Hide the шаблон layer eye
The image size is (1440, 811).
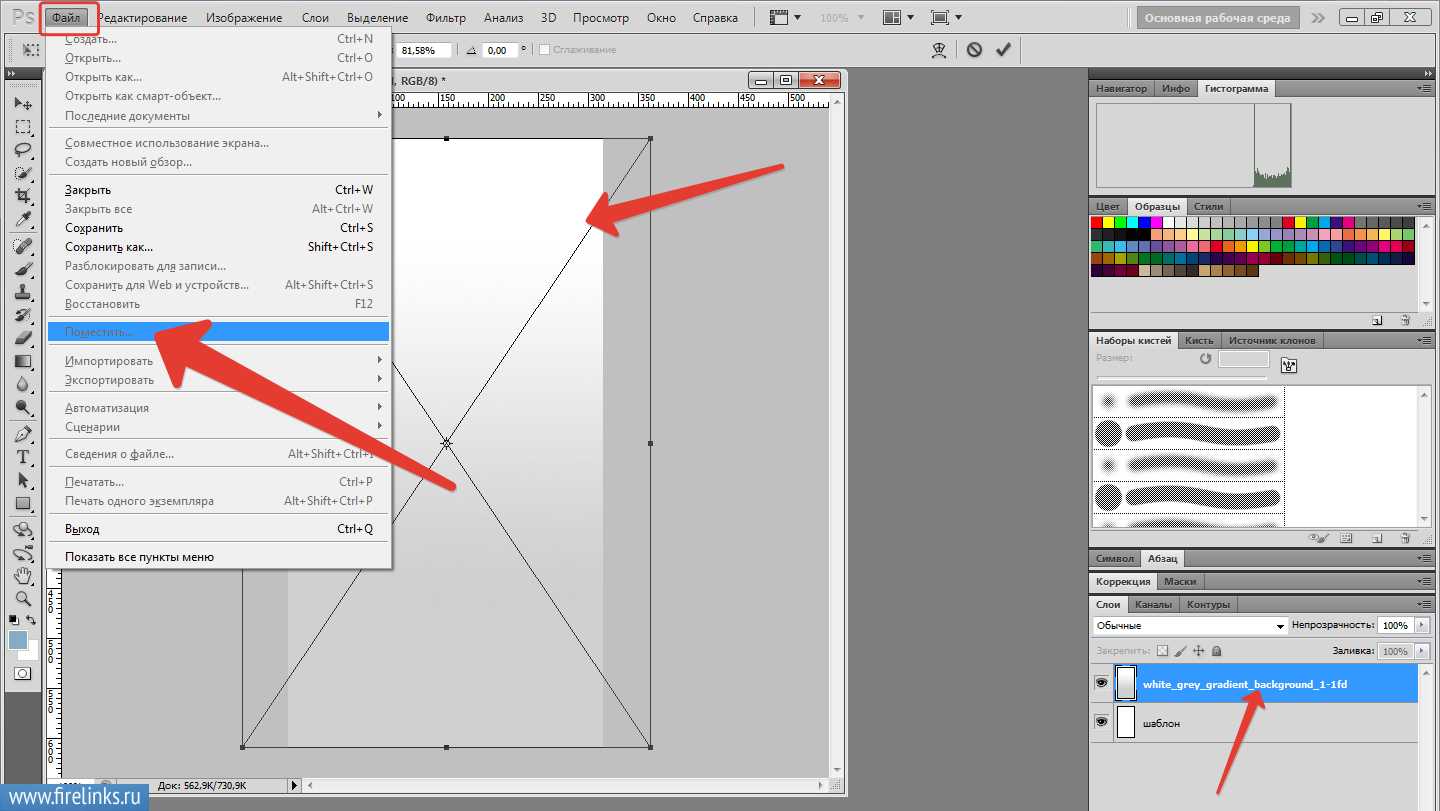click(x=1101, y=722)
